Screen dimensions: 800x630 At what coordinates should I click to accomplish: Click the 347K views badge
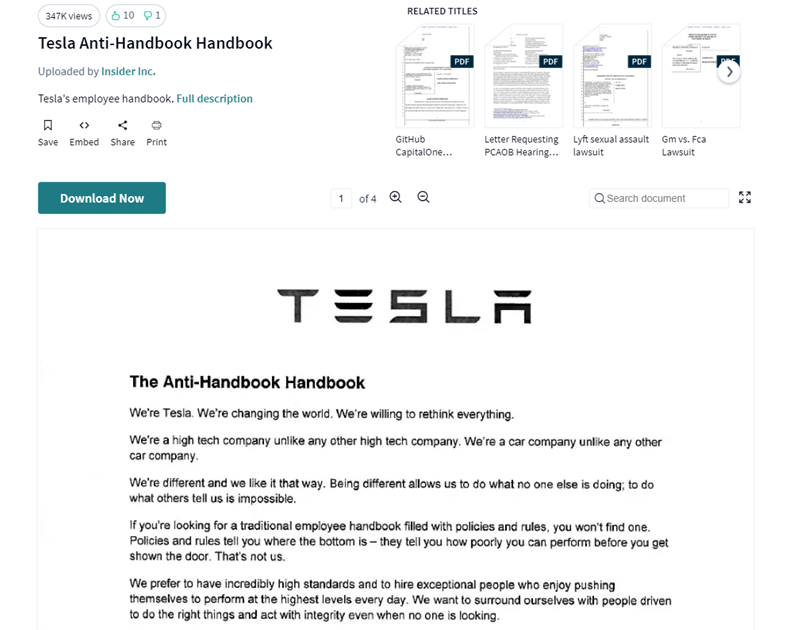(x=69, y=16)
